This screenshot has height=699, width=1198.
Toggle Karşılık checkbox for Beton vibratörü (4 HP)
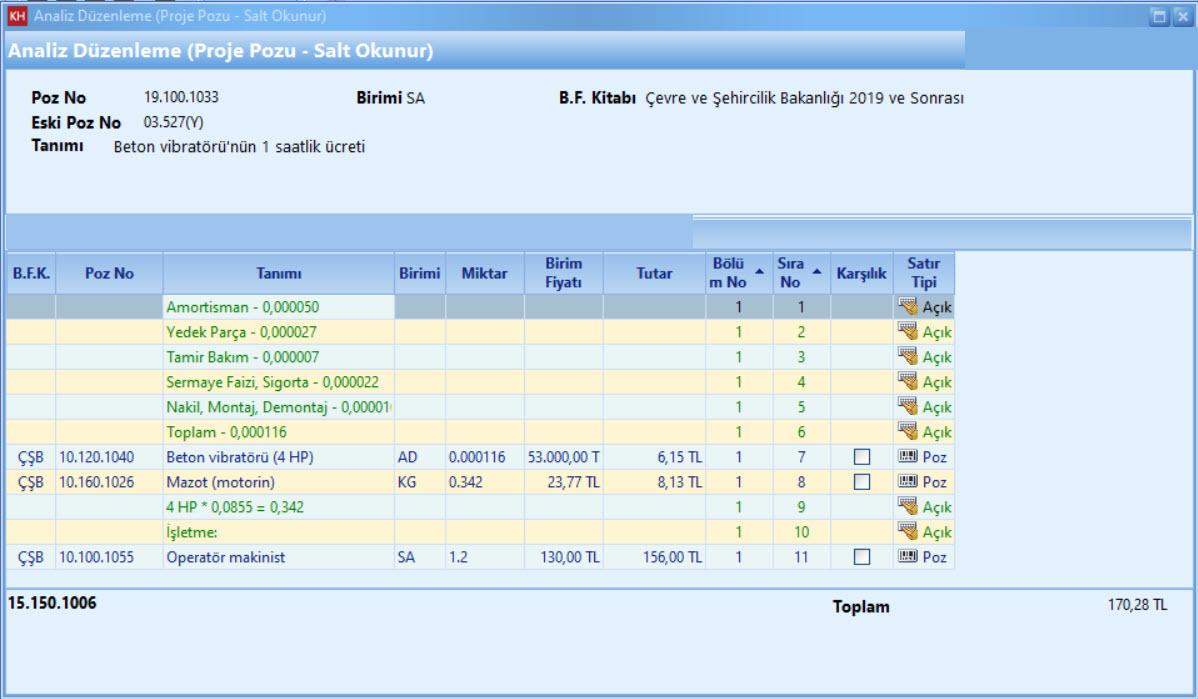(862, 457)
